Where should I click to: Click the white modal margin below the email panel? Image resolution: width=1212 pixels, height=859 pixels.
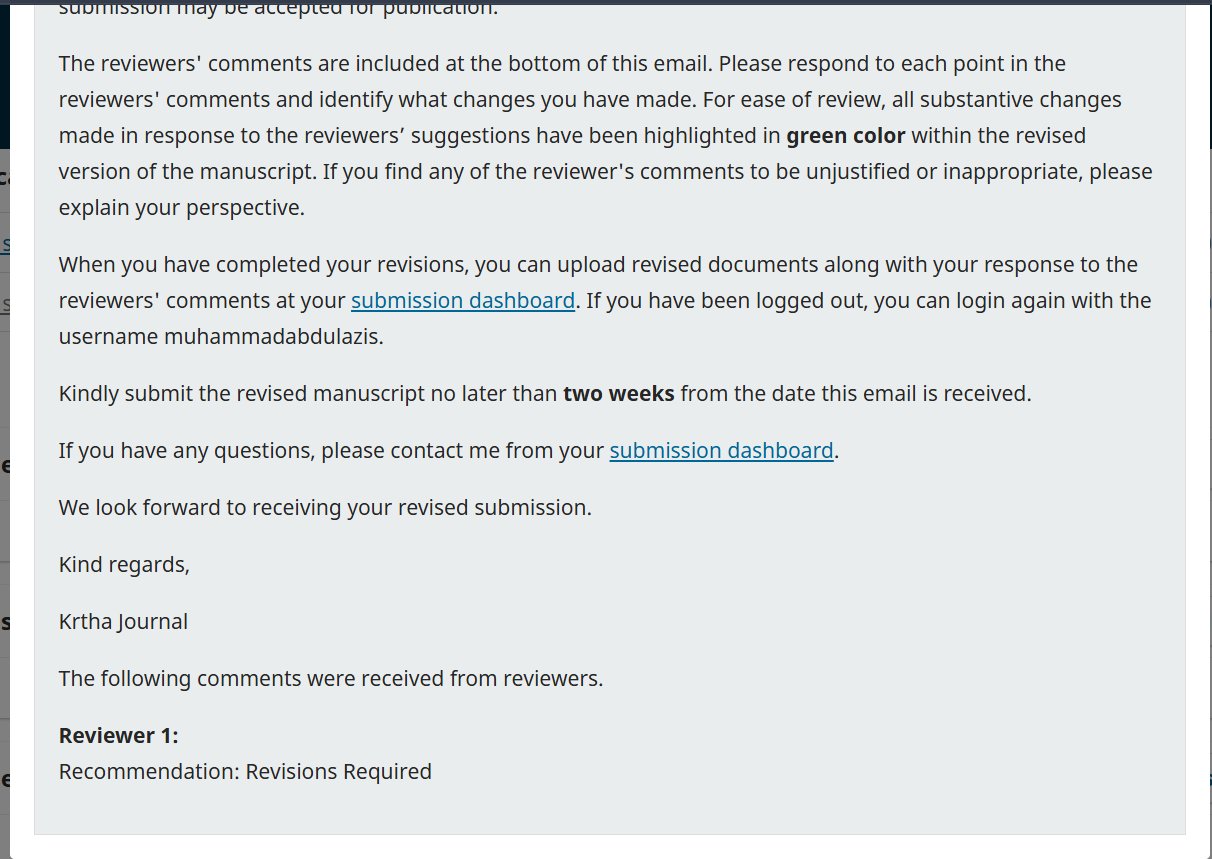[x=610, y=846]
